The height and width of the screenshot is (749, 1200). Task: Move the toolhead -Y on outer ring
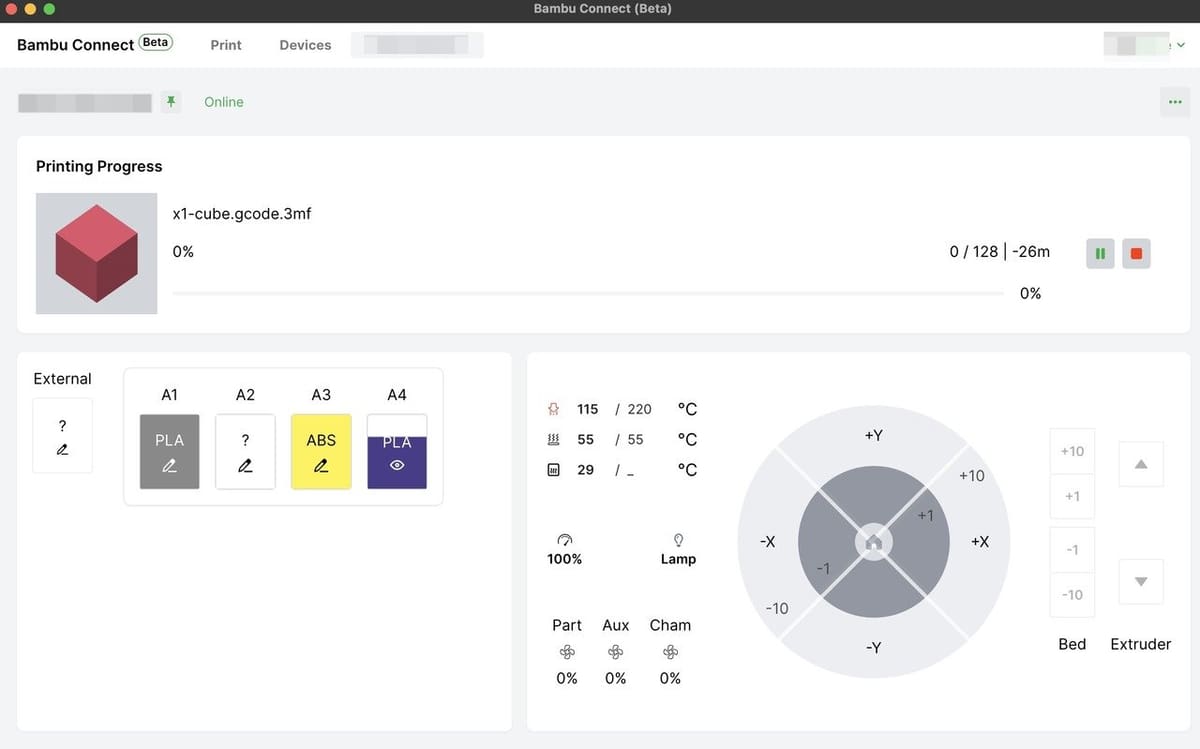873,647
